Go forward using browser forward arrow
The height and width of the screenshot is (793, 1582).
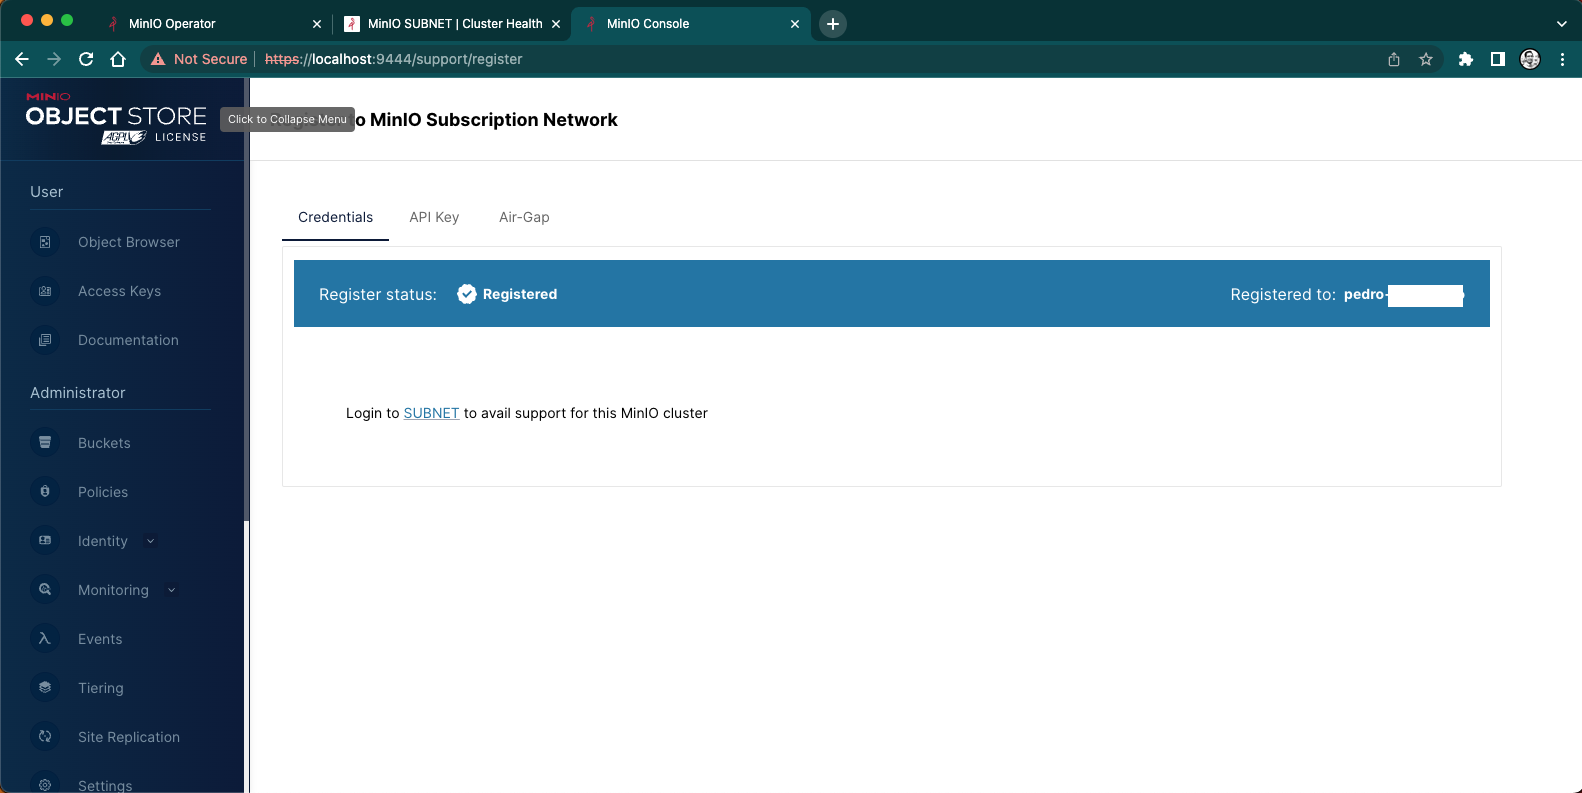(x=54, y=59)
